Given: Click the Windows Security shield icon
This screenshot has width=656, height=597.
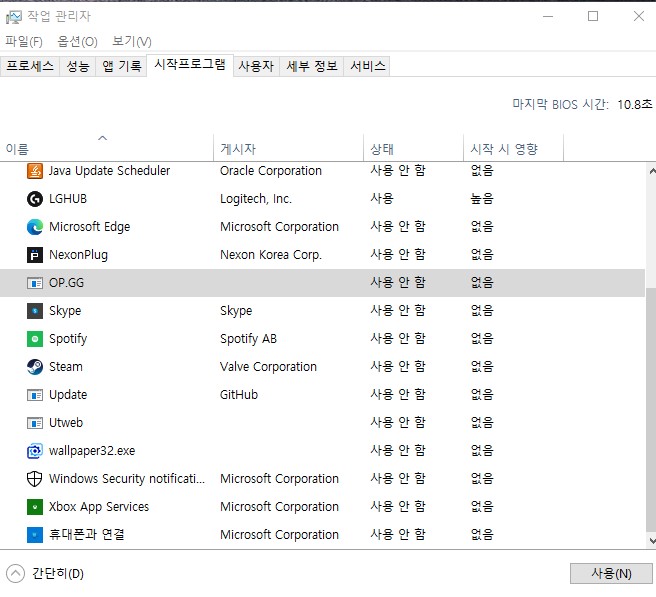Looking at the screenshot, I should (35, 479).
